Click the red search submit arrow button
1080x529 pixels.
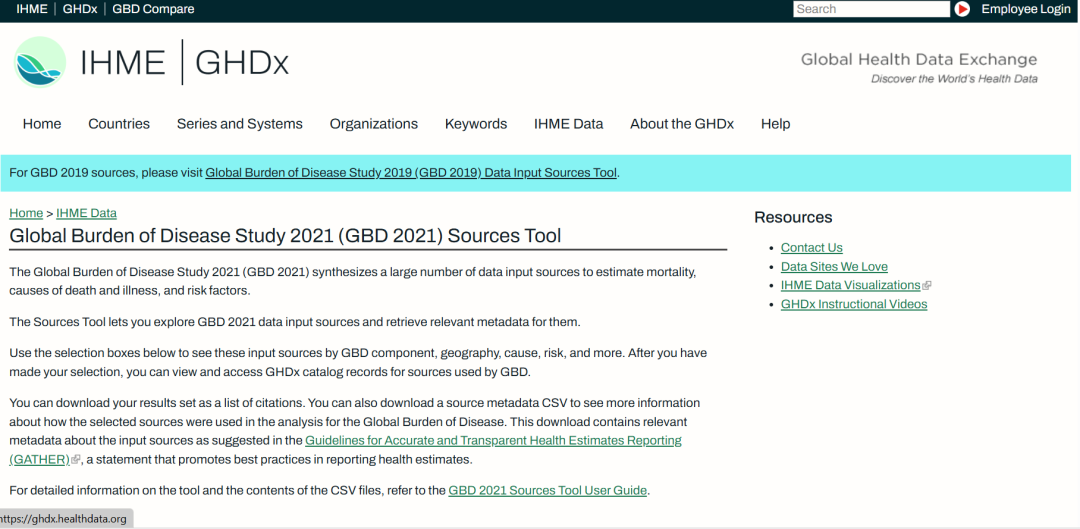pyautogui.click(x=962, y=9)
